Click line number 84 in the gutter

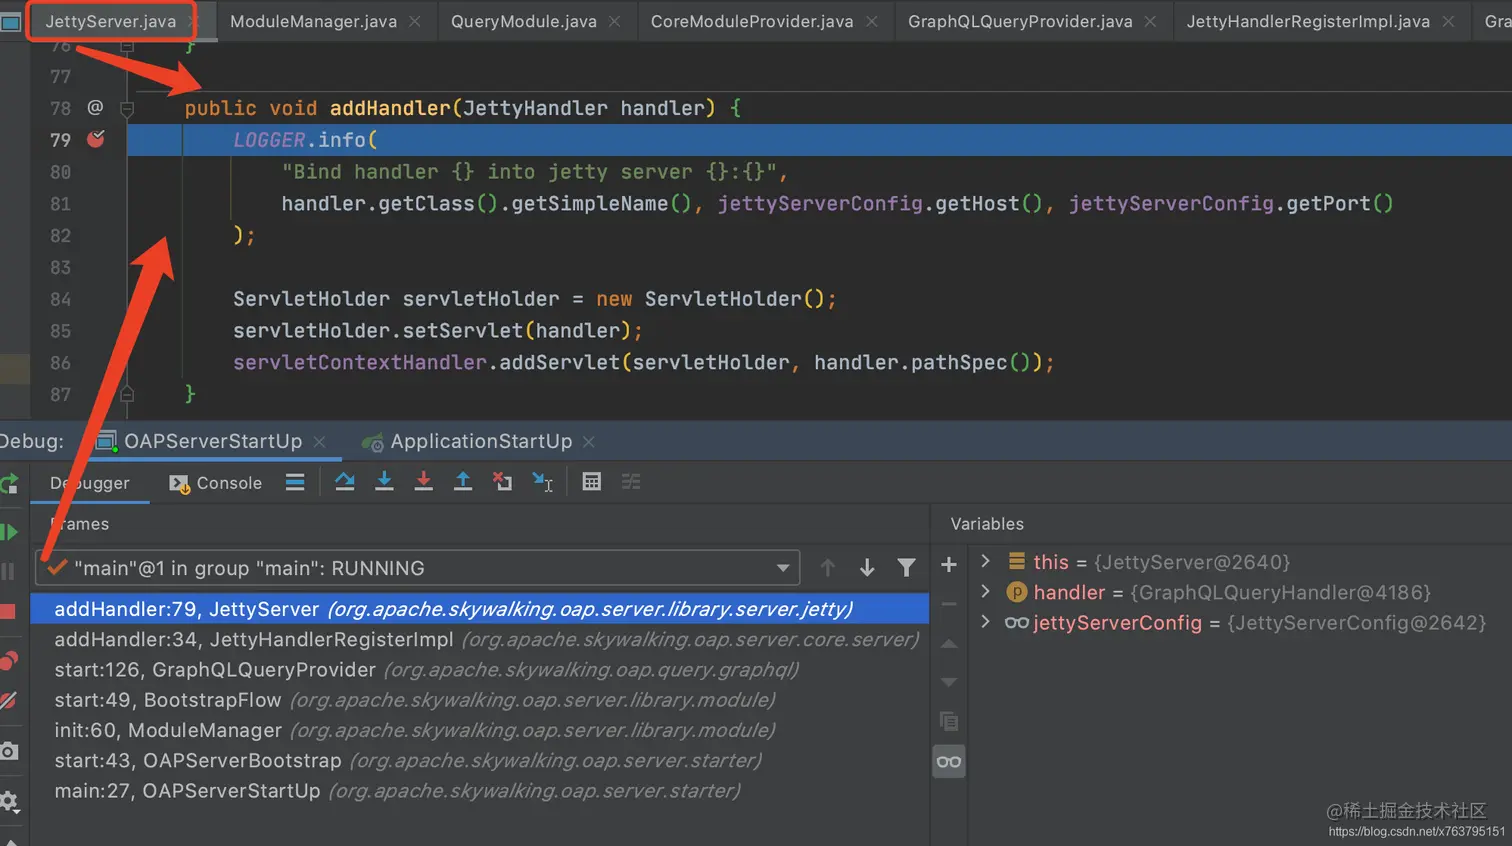60,299
